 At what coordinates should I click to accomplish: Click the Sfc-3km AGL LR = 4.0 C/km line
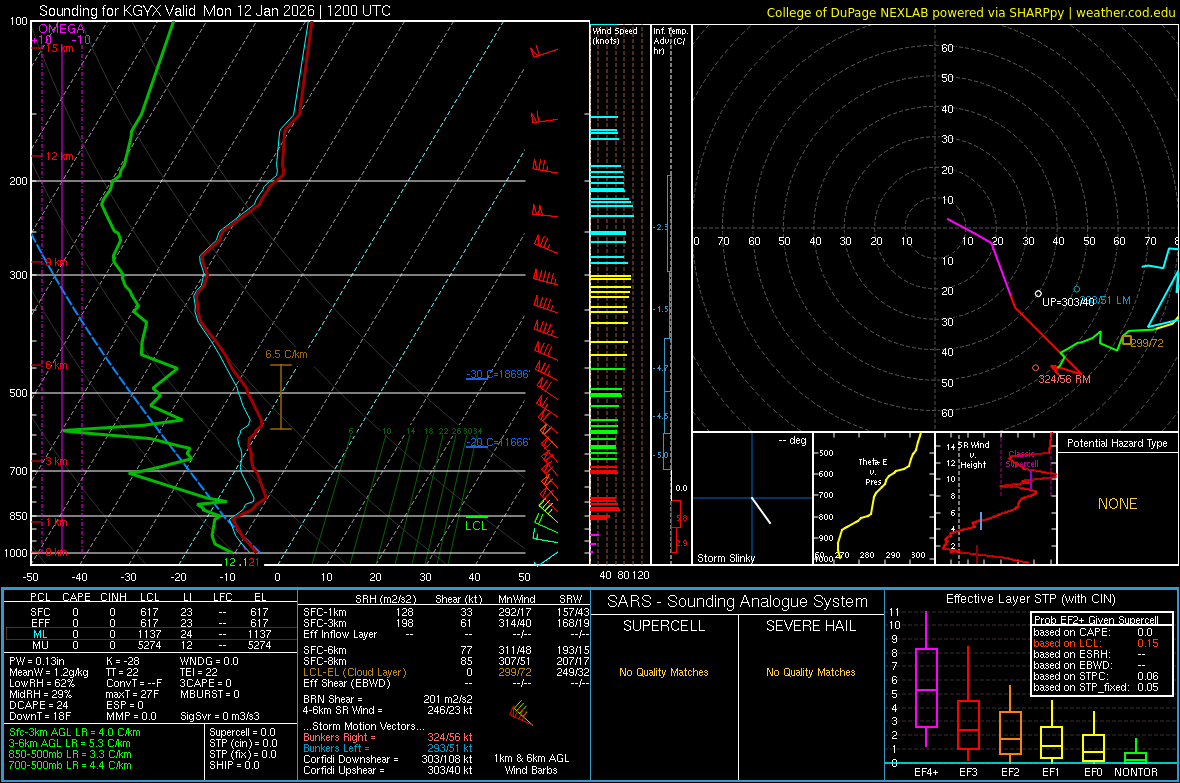click(x=75, y=733)
